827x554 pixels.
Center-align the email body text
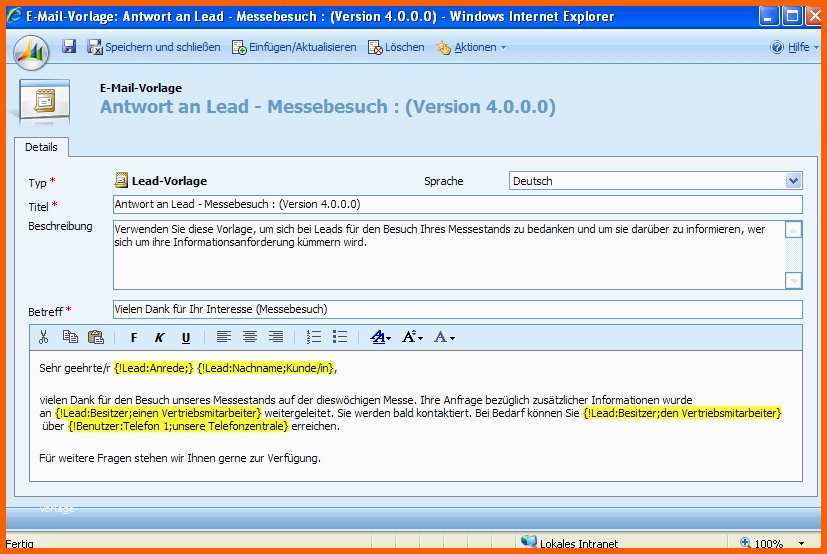[250, 338]
